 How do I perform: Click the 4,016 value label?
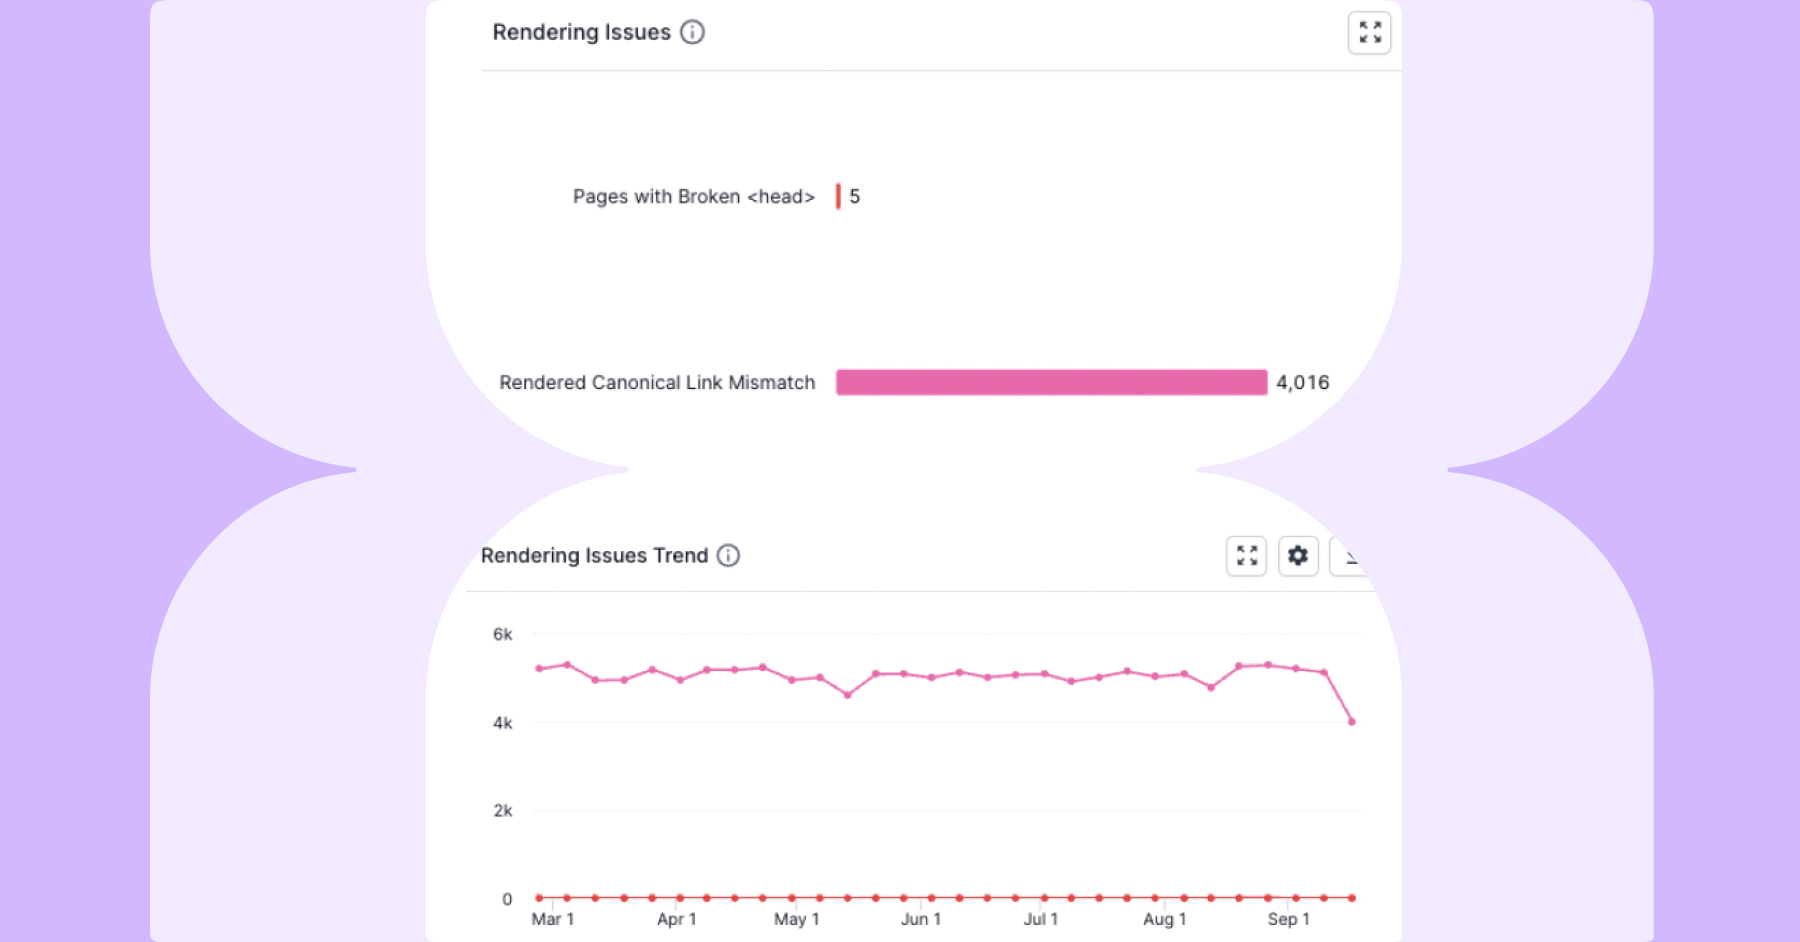(1303, 382)
